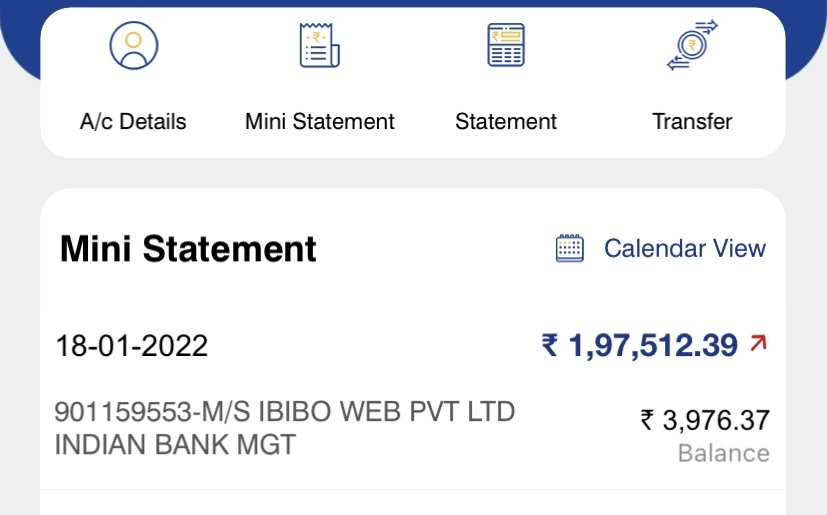Click the calendar icon beside Calendar View
The height and width of the screenshot is (515, 827).
pos(569,248)
